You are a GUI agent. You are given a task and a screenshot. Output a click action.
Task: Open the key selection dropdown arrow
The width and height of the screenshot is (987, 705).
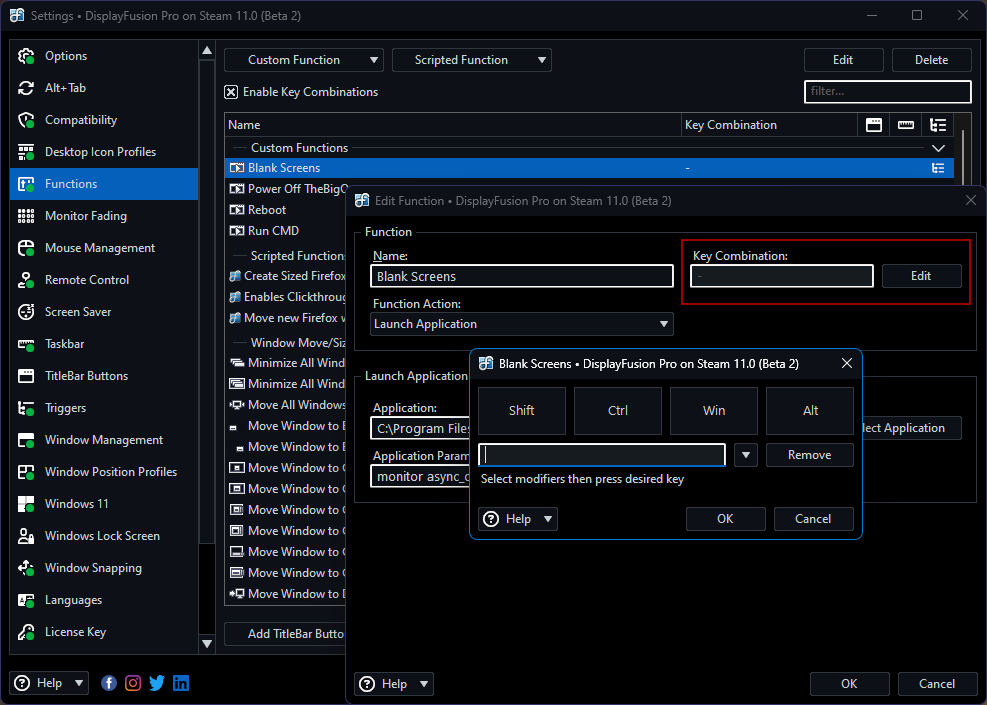pyautogui.click(x=745, y=455)
